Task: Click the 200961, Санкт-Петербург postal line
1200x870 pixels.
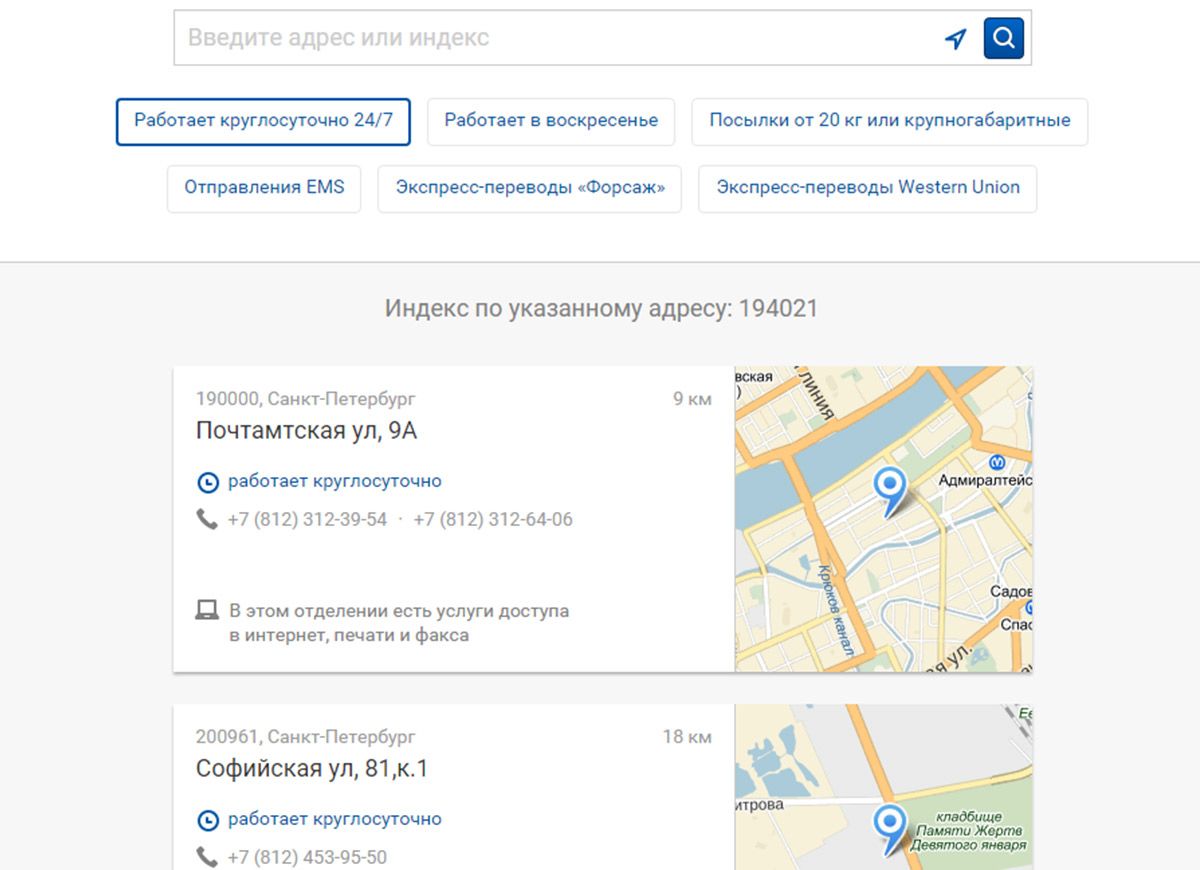Action: click(305, 737)
